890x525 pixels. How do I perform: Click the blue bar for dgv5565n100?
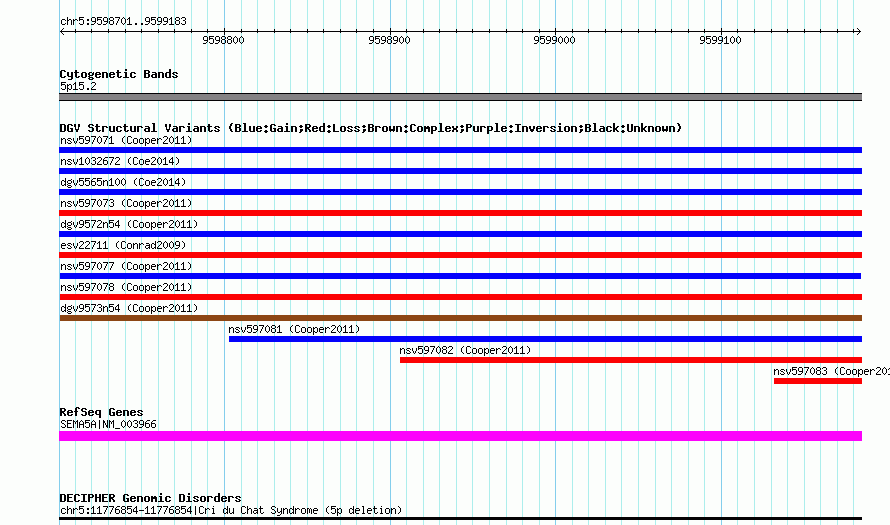[x=460, y=192]
